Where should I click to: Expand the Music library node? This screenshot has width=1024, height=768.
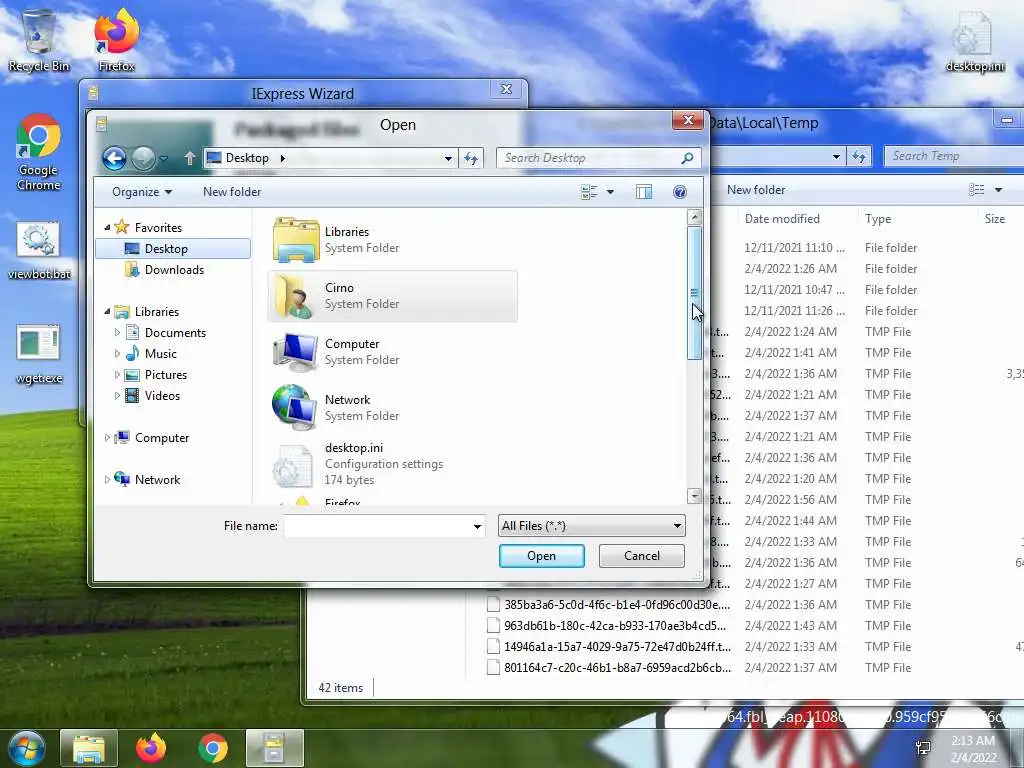(118, 353)
